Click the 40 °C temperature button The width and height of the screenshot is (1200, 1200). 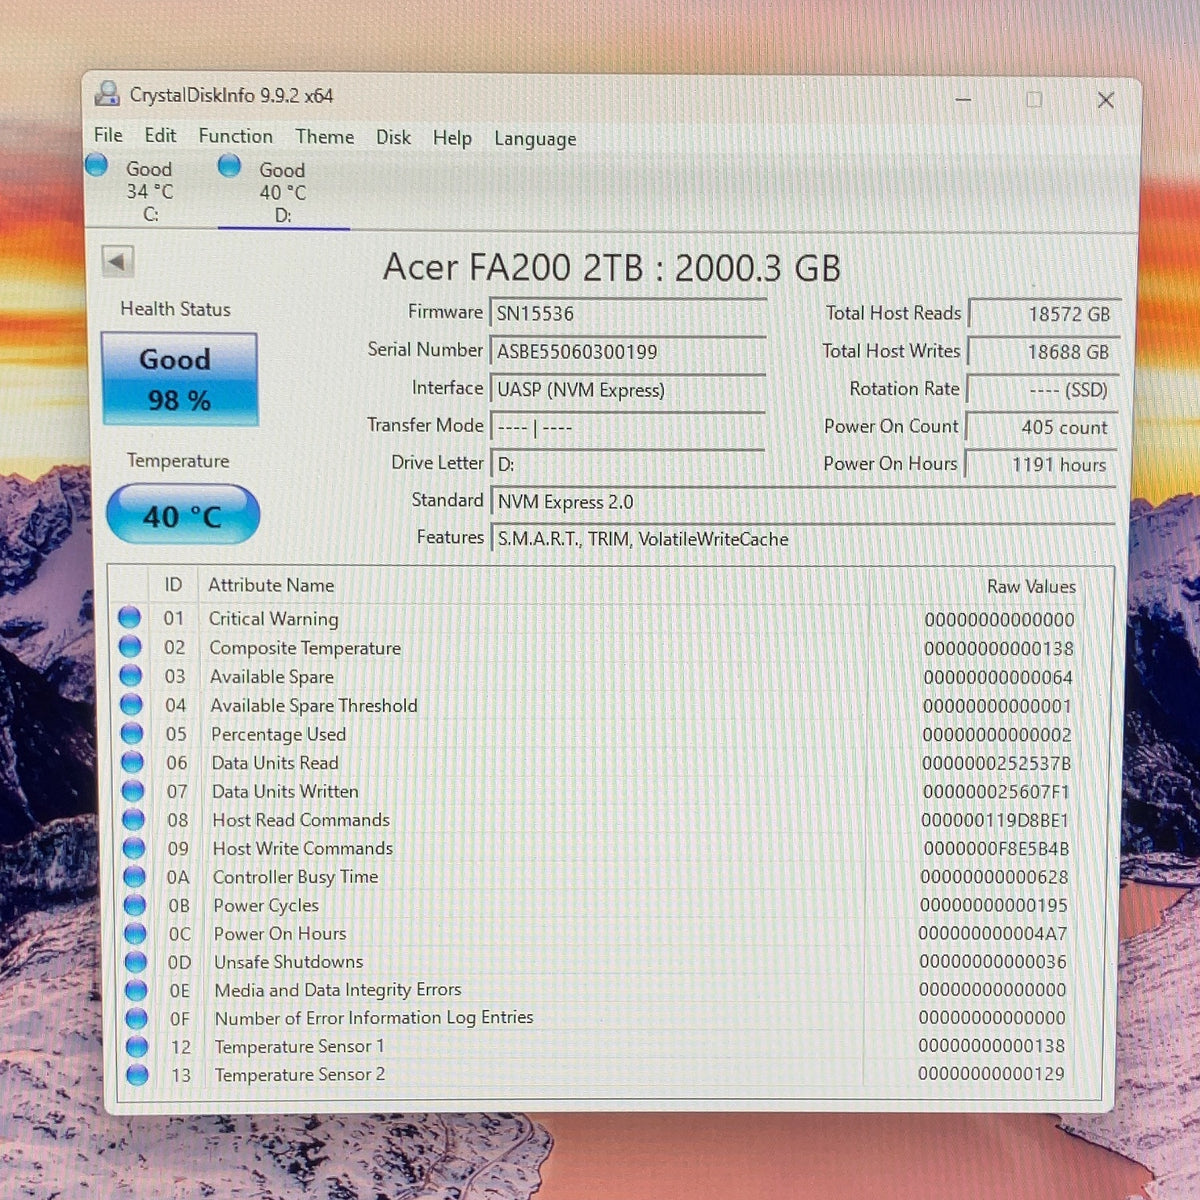click(x=183, y=515)
